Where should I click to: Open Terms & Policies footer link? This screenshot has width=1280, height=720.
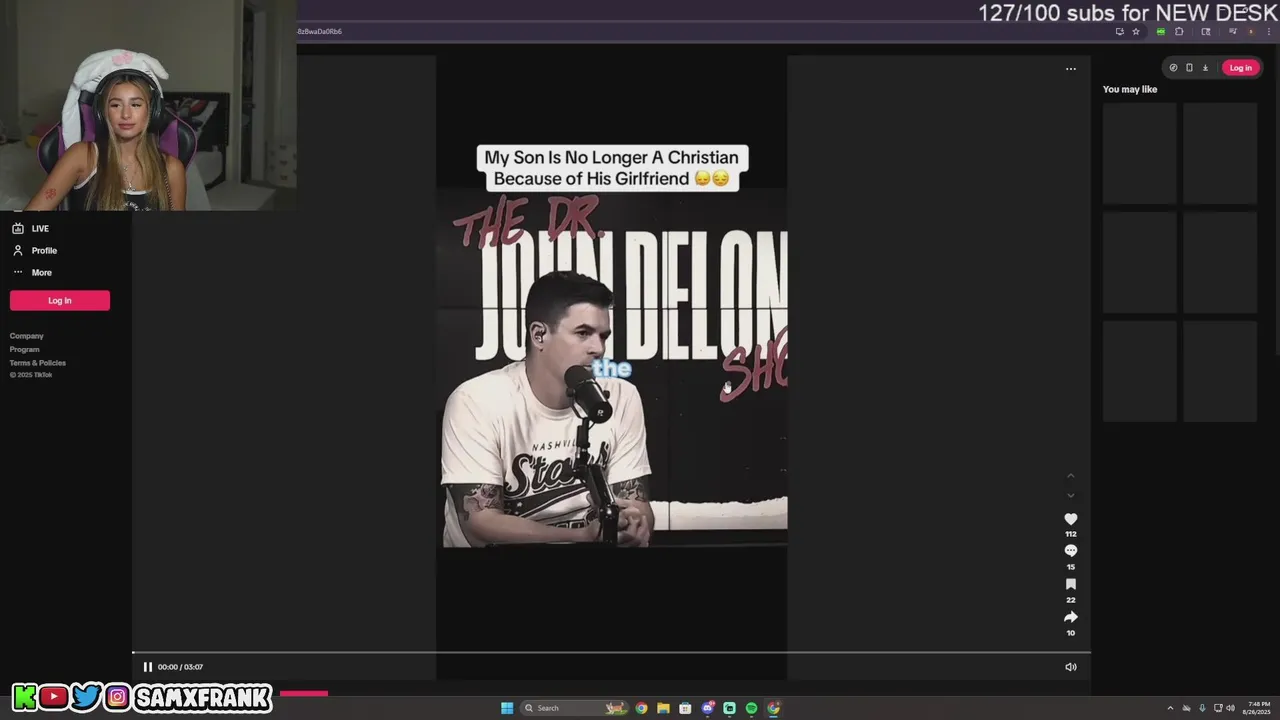click(x=38, y=363)
